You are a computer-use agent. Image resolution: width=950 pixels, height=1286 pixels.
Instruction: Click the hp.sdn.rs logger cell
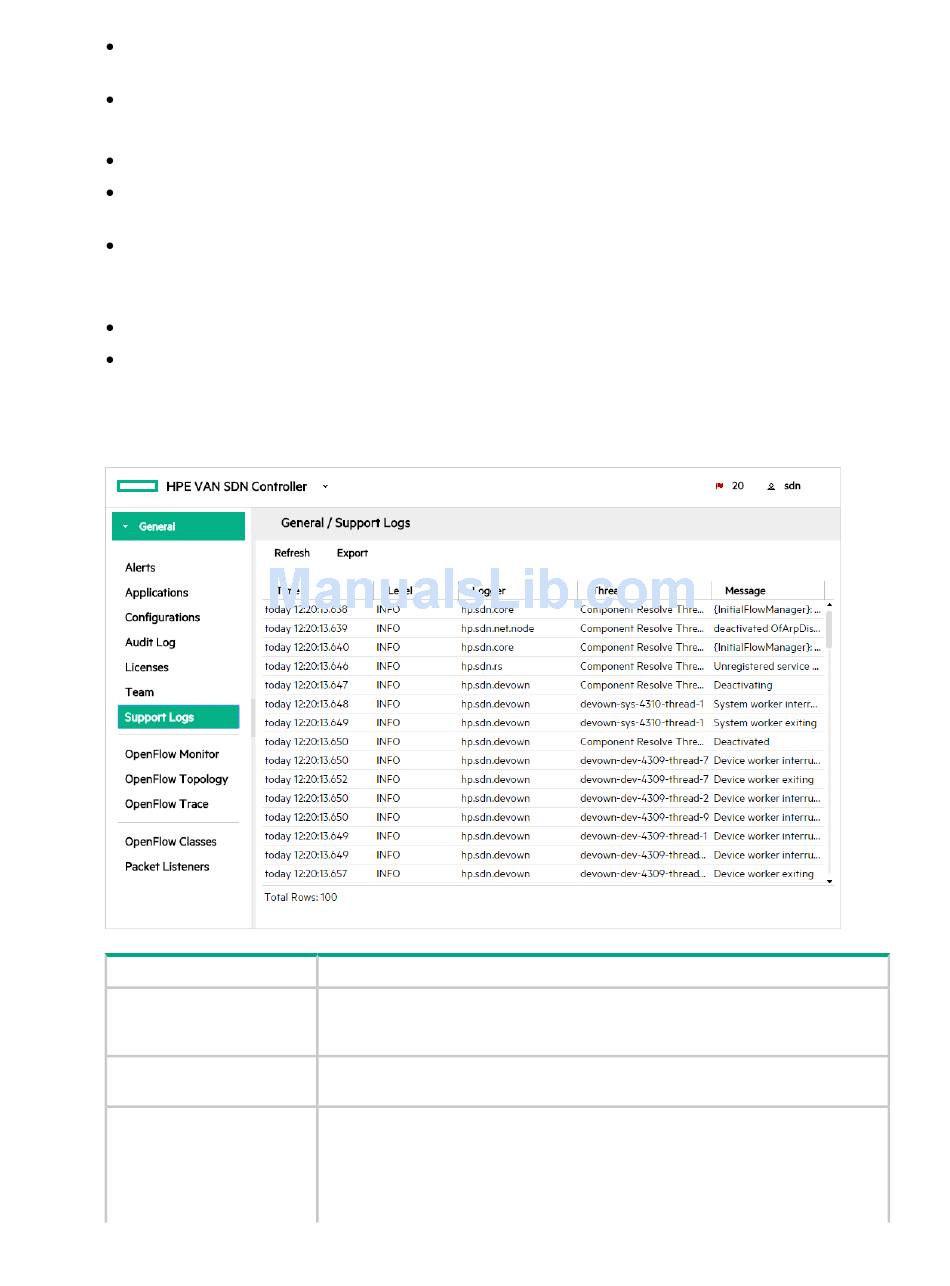(x=481, y=667)
